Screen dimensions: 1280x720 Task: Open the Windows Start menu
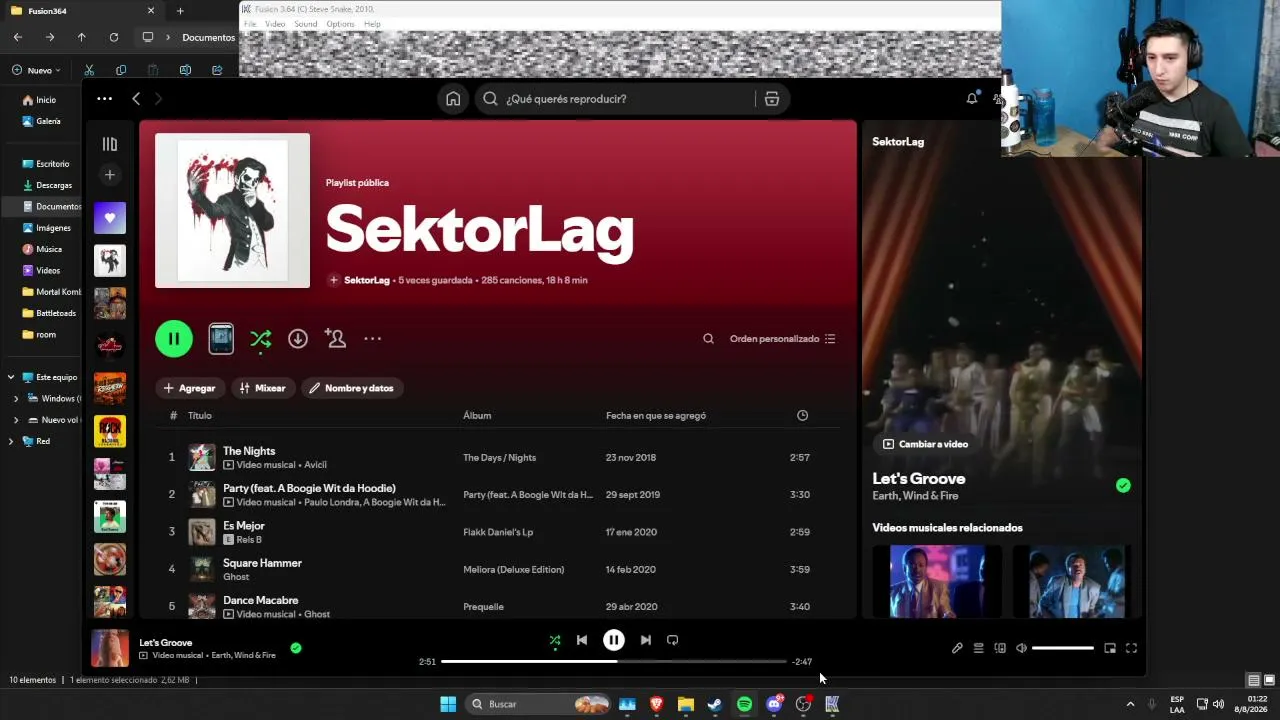point(448,704)
